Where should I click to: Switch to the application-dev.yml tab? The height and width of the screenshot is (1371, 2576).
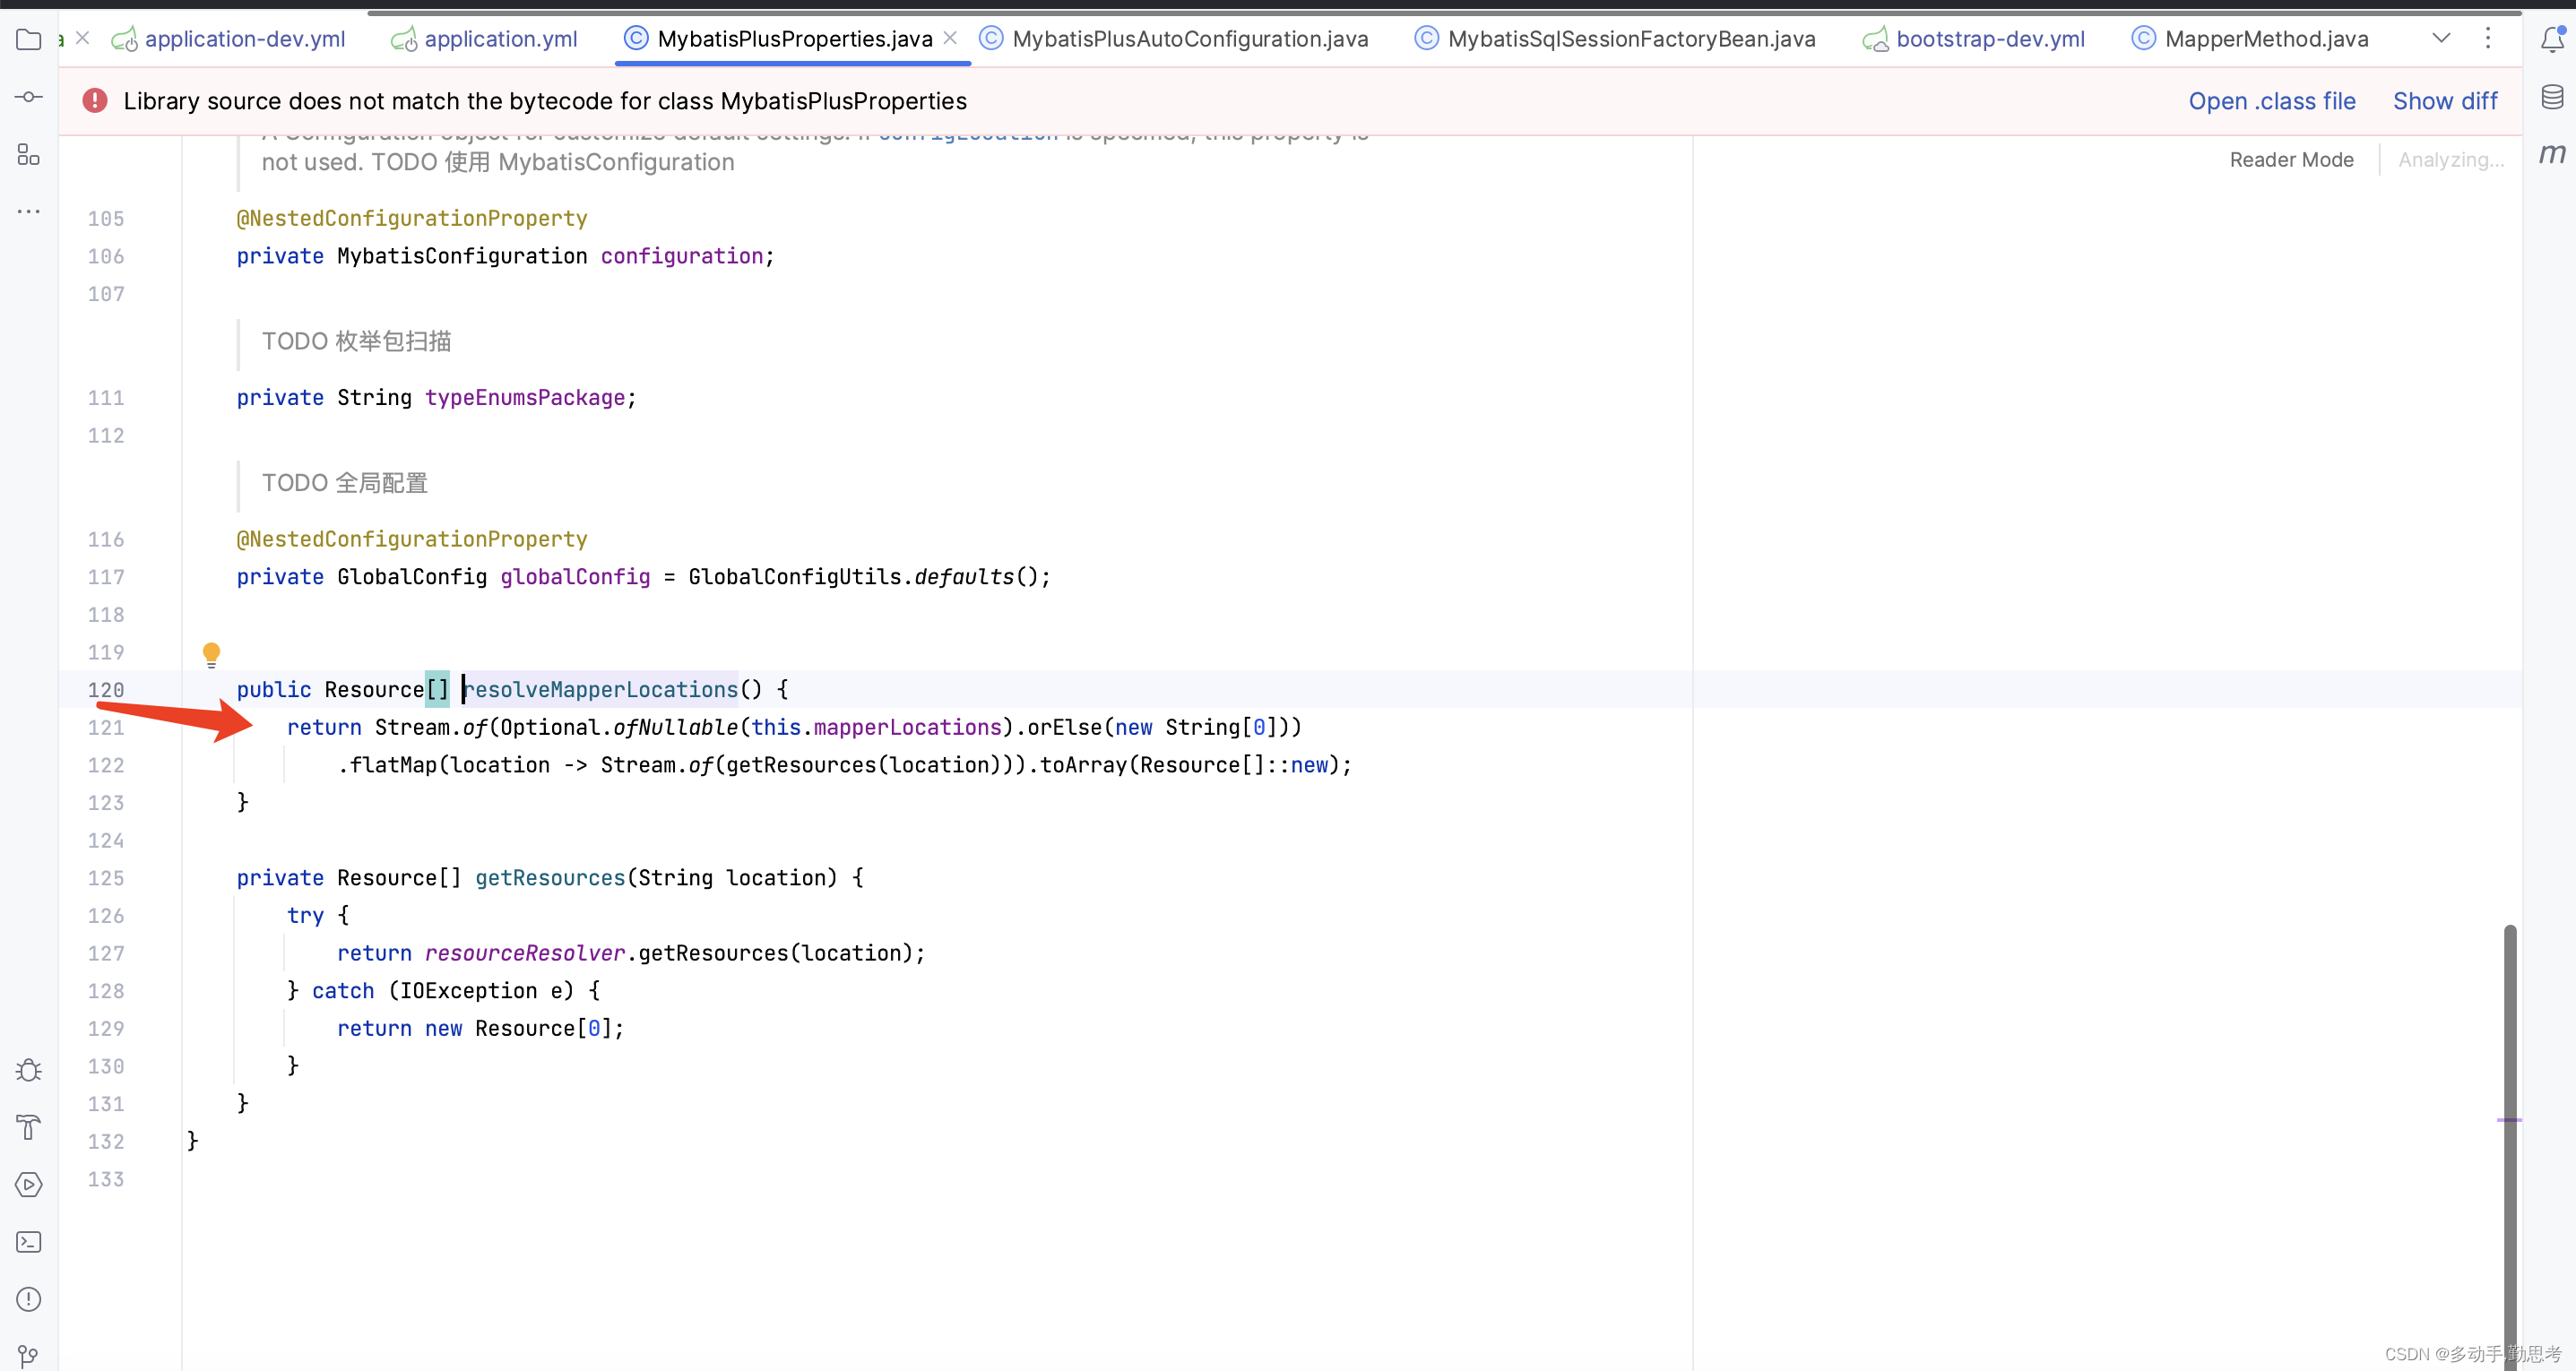point(244,39)
